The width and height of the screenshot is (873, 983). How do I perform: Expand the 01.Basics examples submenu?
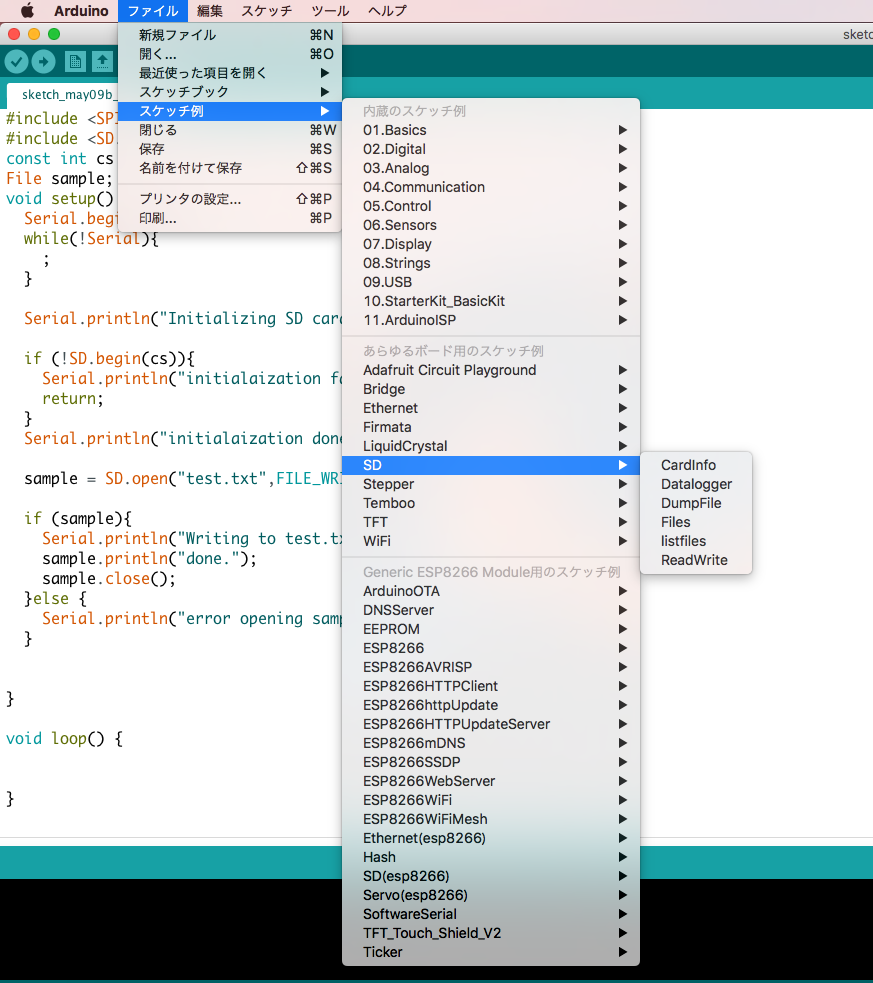491,130
